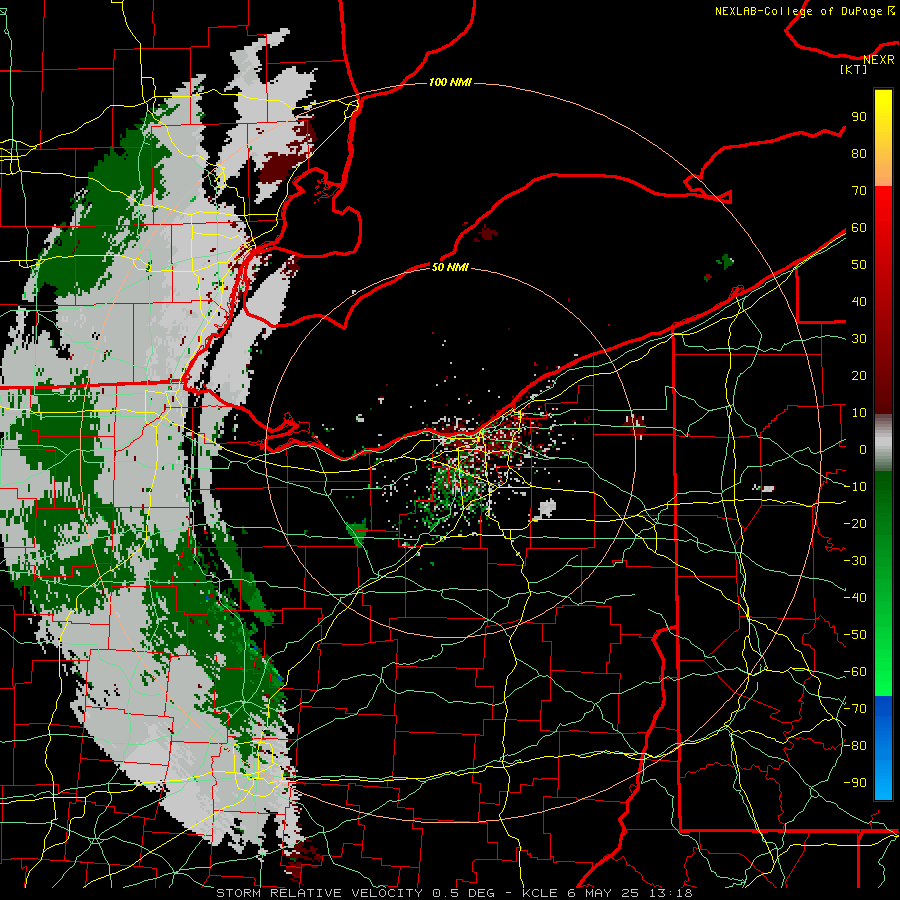The width and height of the screenshot is (900, 900).
Task: Click the blue bottom segment of the color bar
Action: pyautogui.click(x=883, y=748)
